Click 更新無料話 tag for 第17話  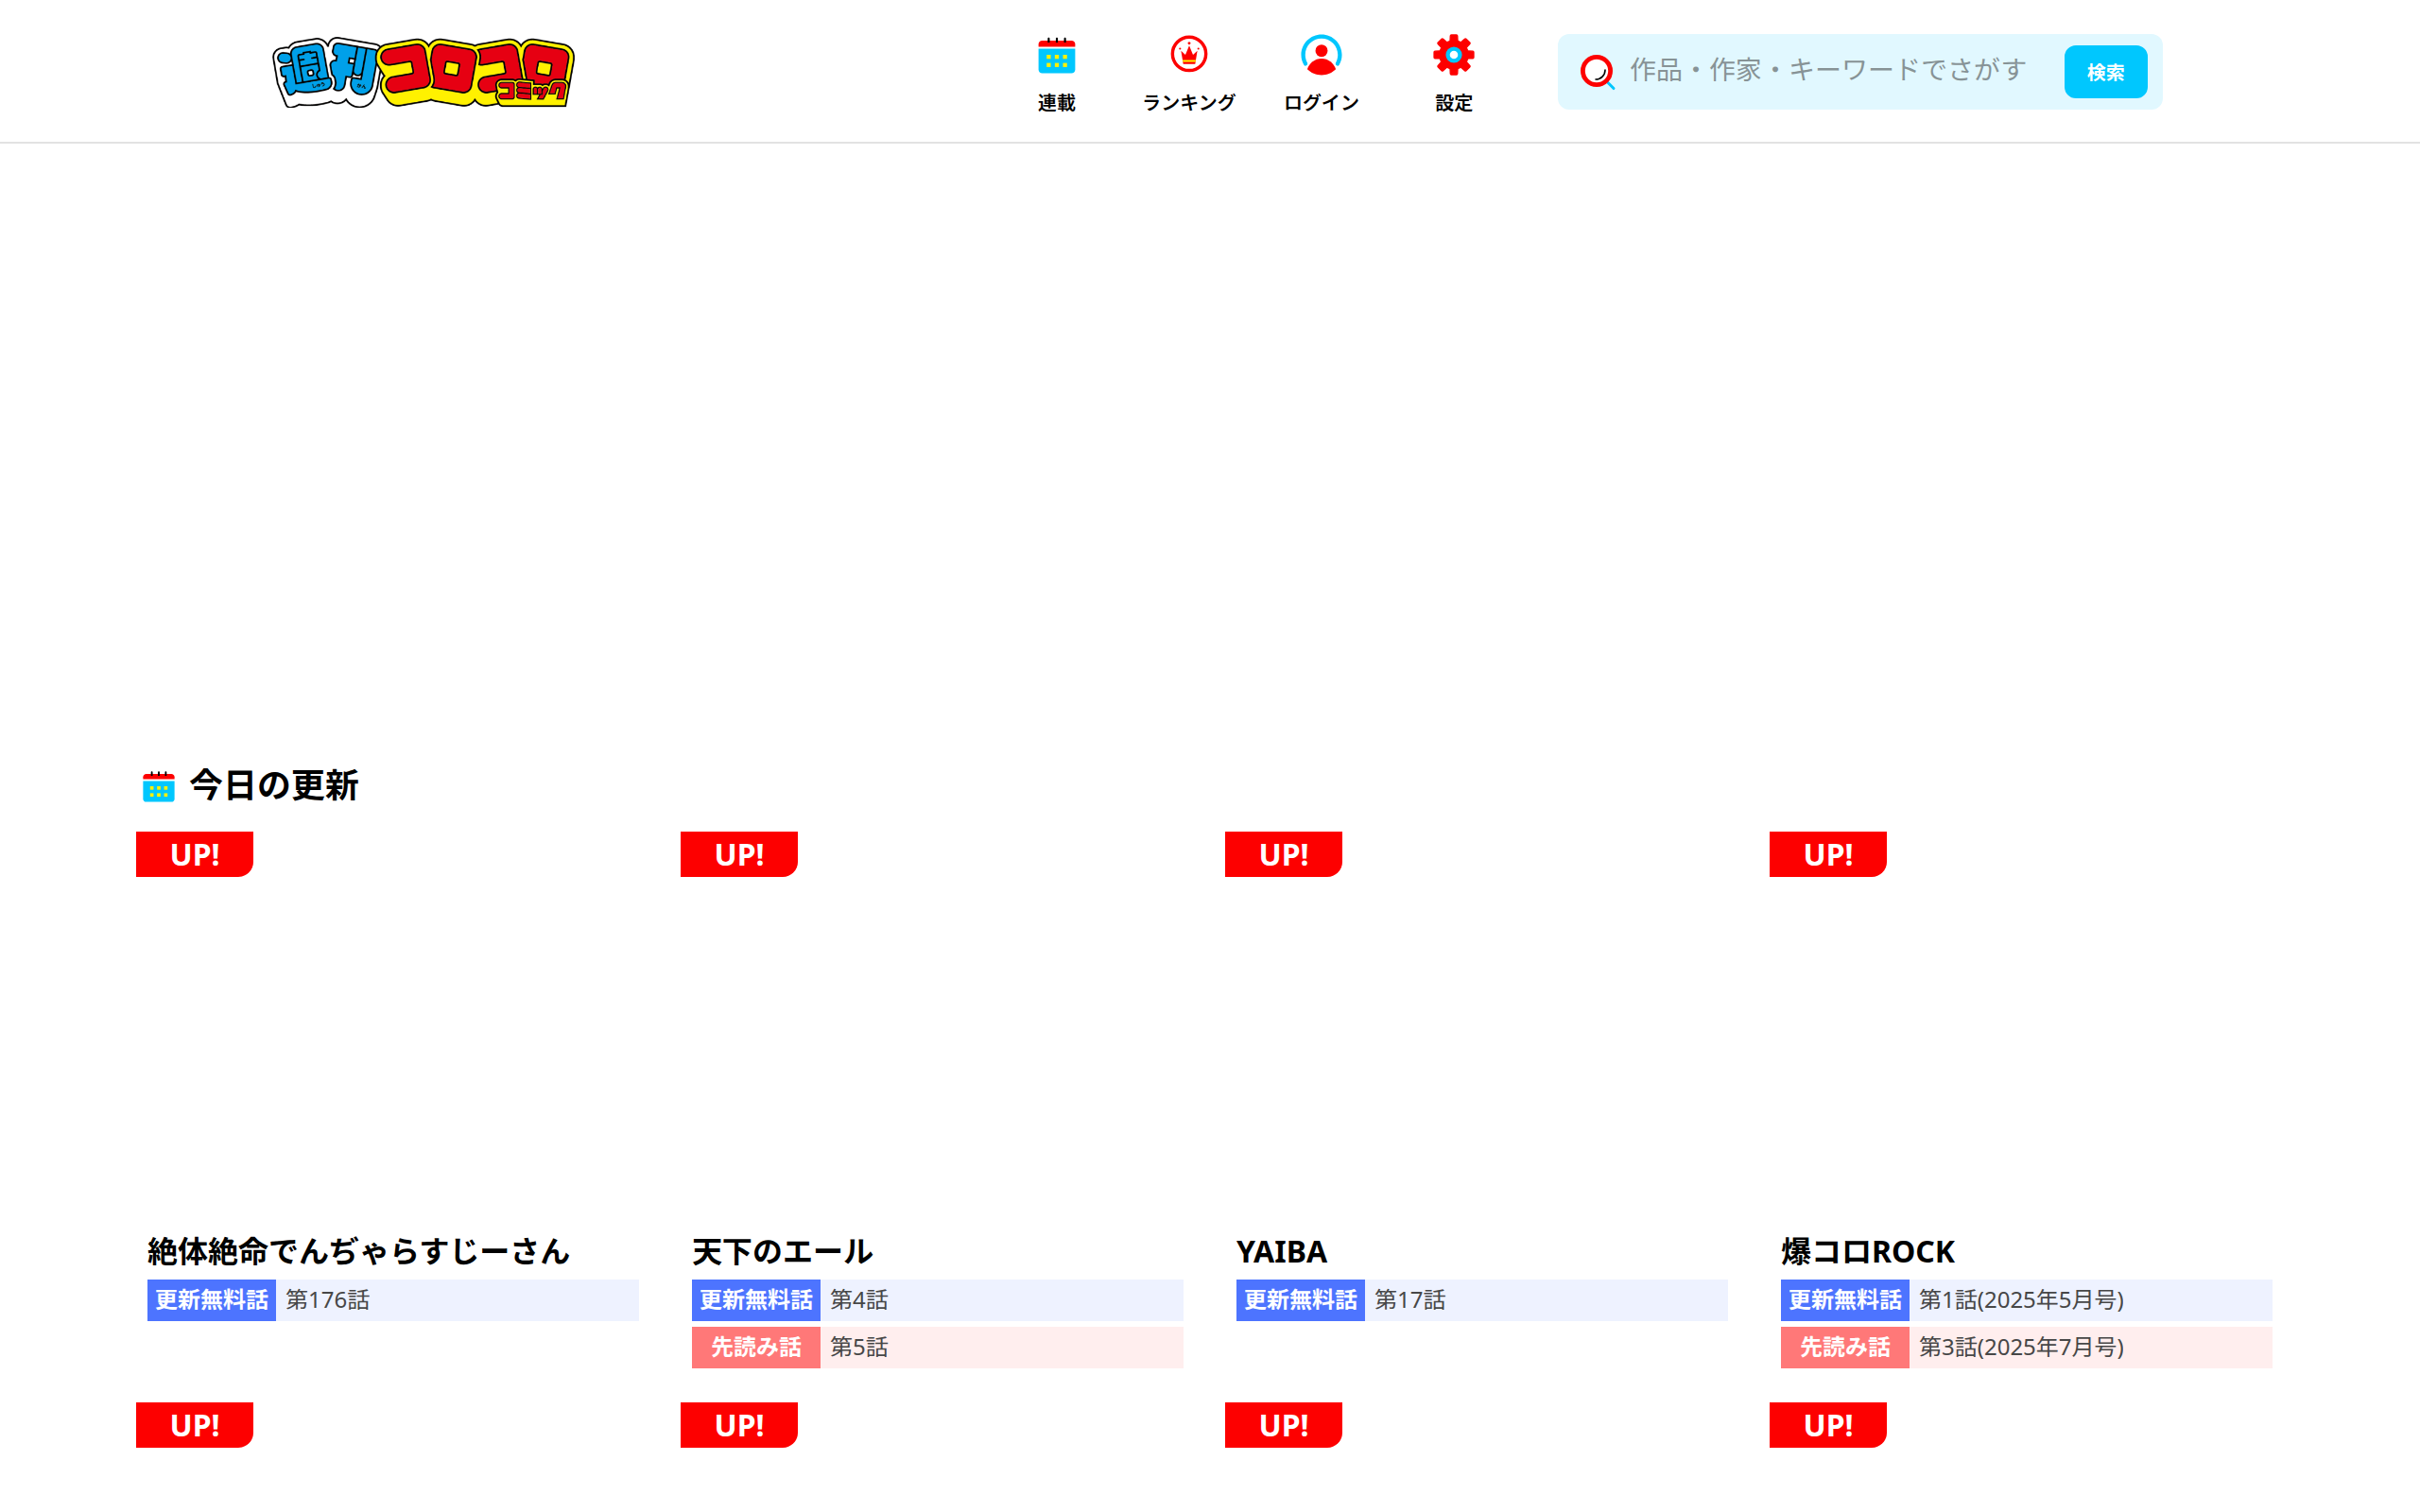tap(1300, 1300)
